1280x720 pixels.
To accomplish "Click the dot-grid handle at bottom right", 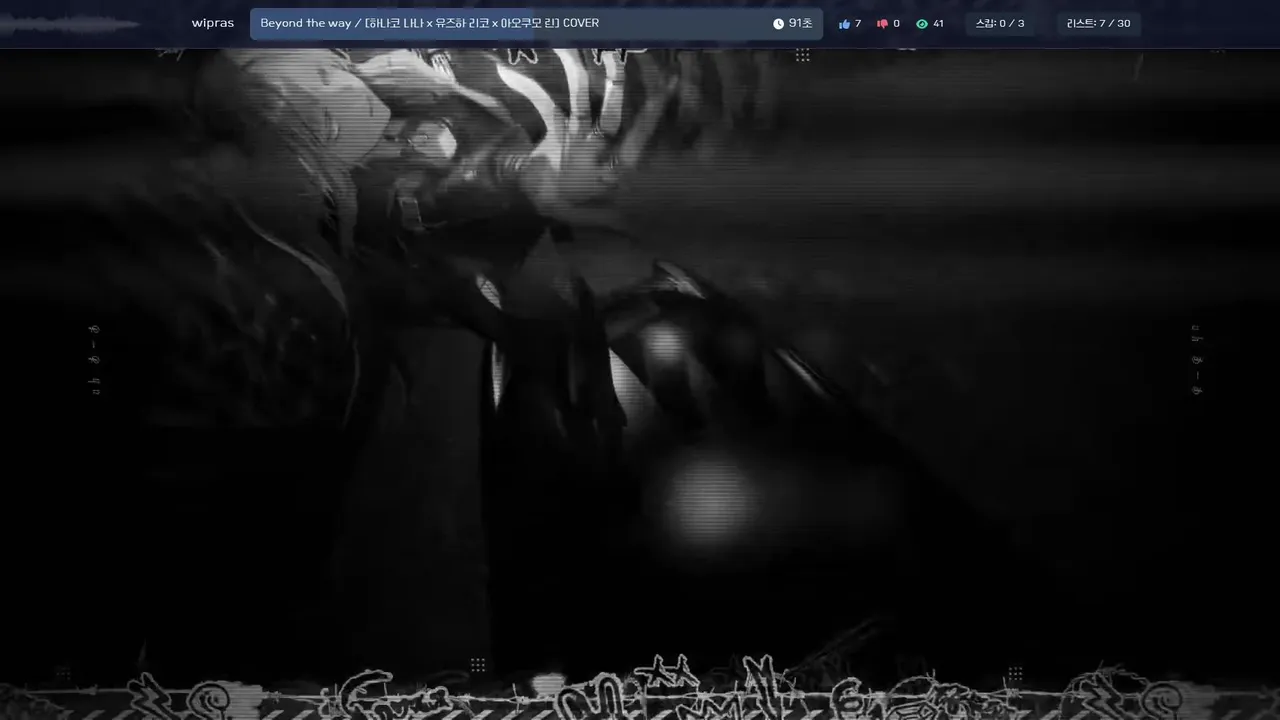I will 1015,673.
